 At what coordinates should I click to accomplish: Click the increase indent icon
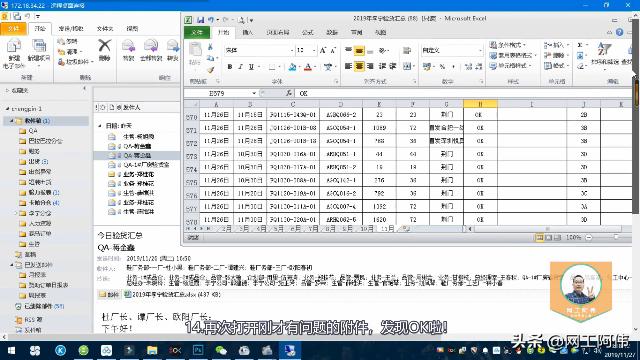click(x=393, y=66)
